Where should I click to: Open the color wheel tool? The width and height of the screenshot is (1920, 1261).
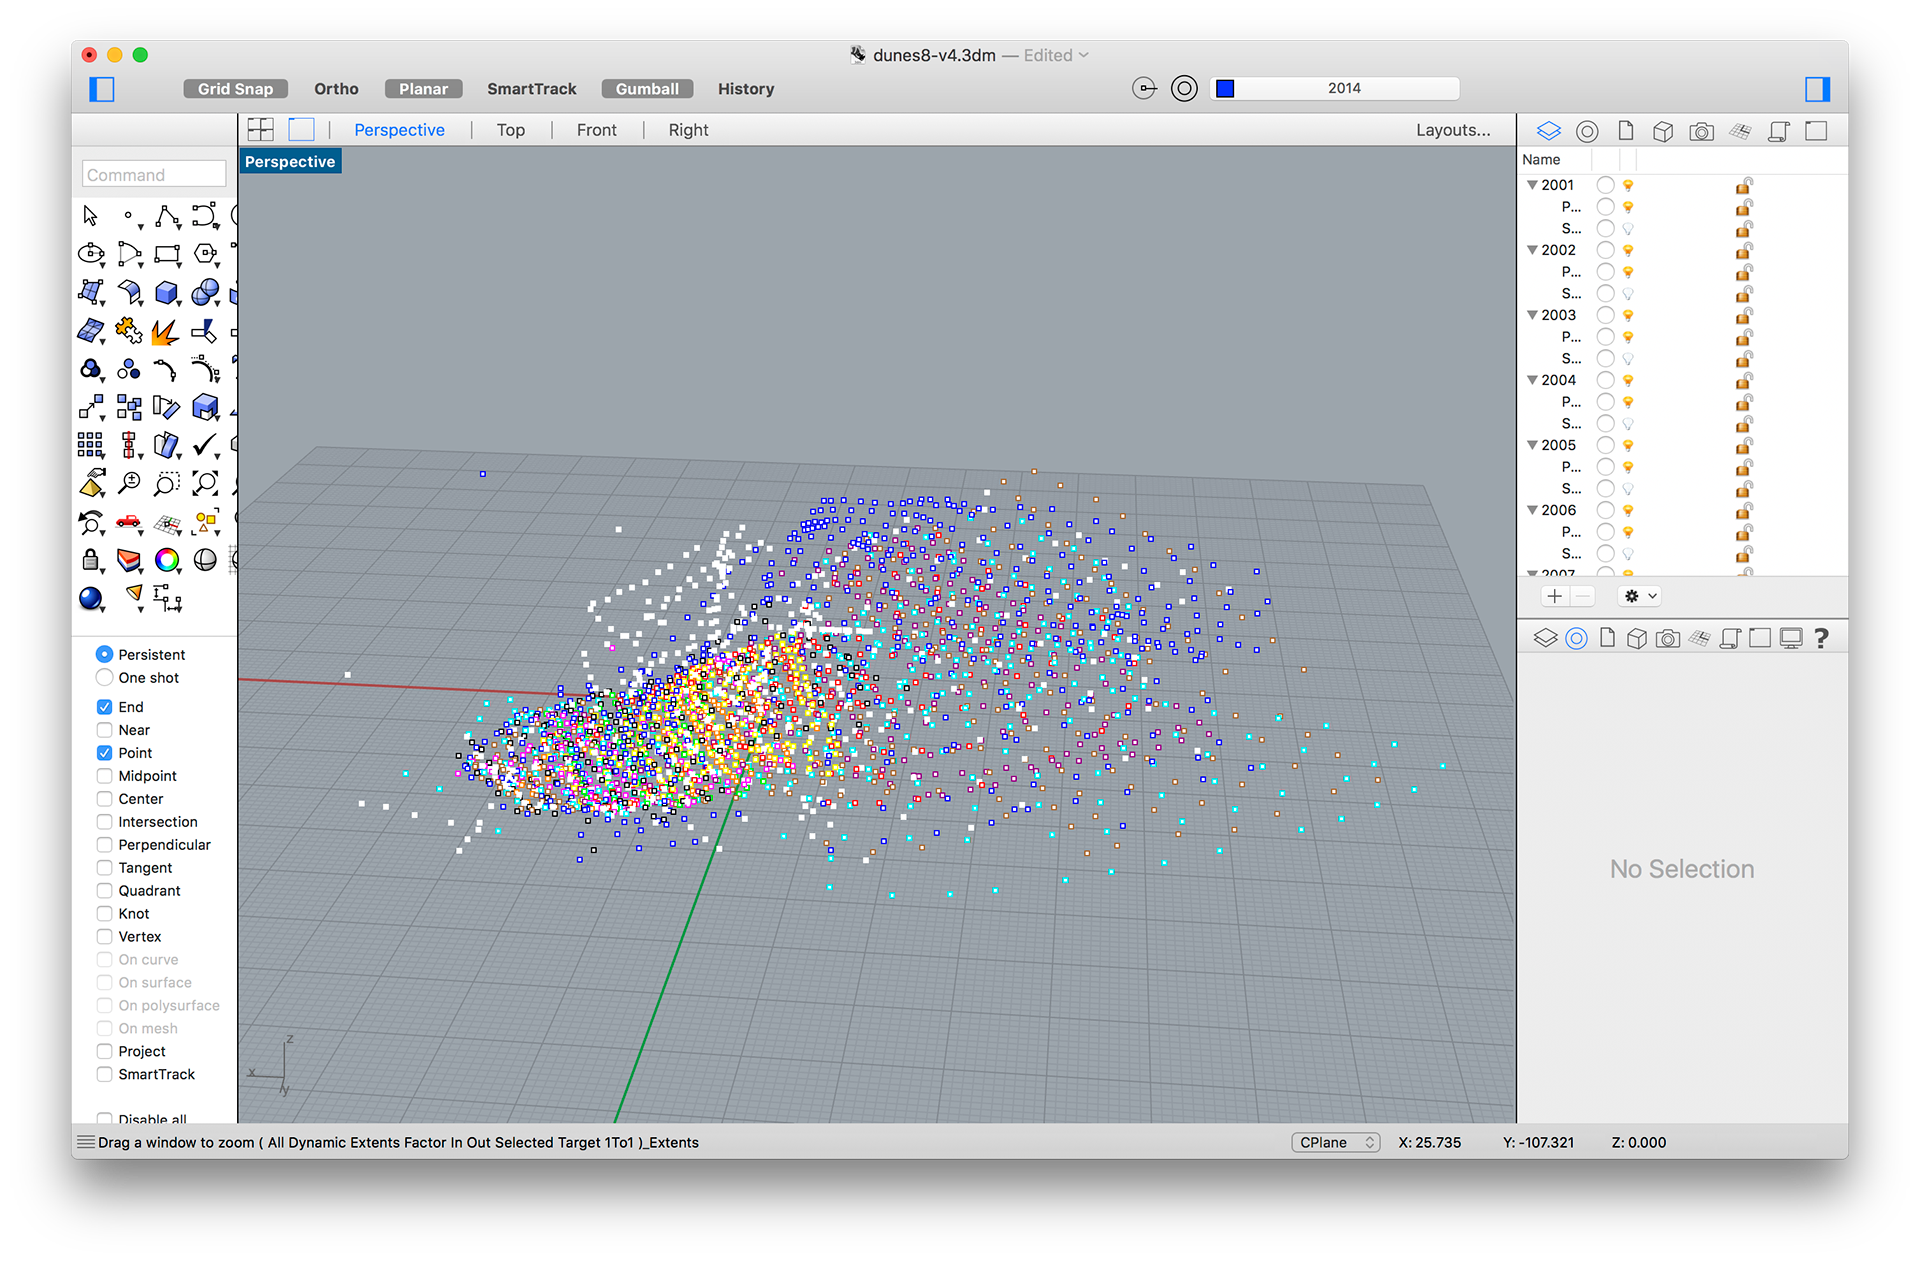coord(167,560)
